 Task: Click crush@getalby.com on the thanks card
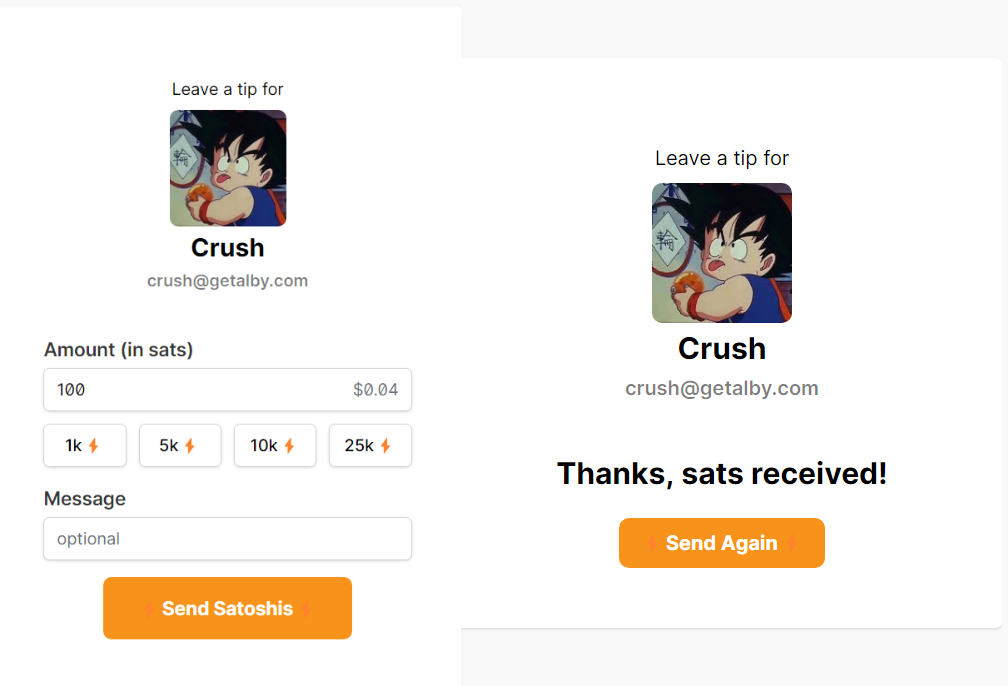coord(722,388)
